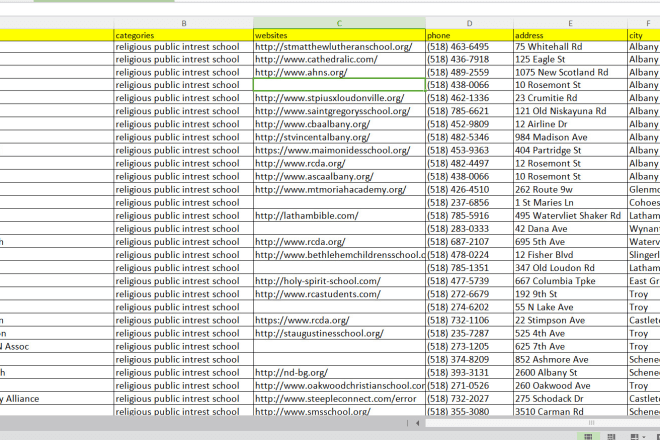Image resolution: width=660 pixels, height=440 pixels.
Task: Select column D header
Action: [469, 24]
